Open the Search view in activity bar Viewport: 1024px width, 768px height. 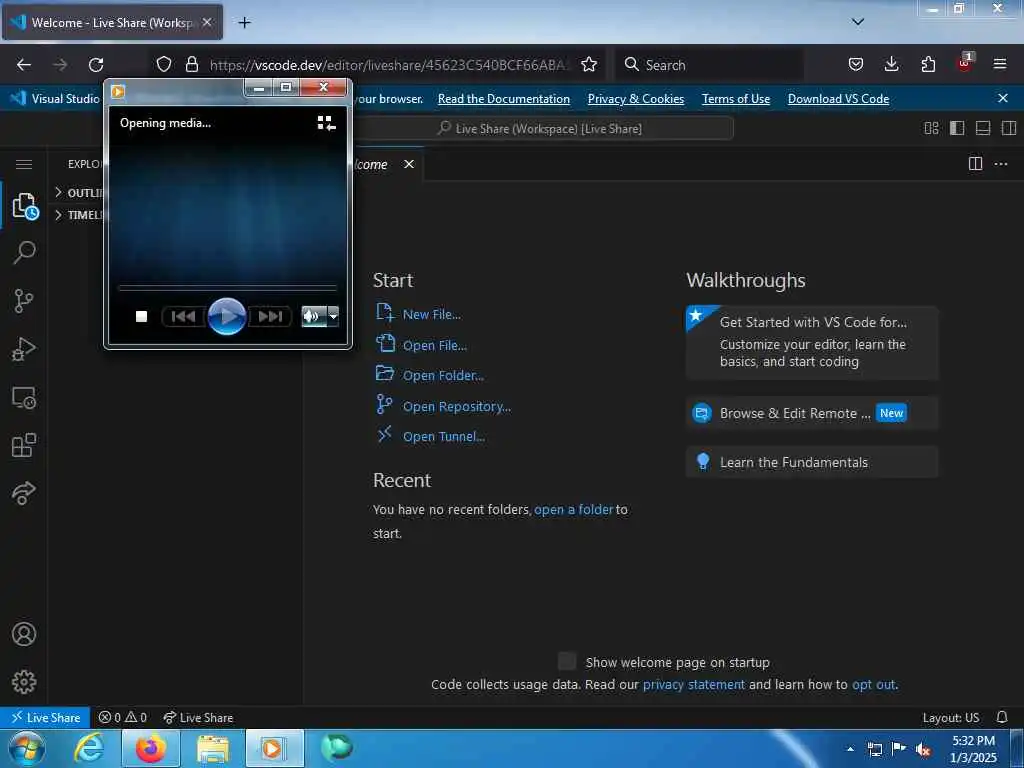(x=24, y=252)
